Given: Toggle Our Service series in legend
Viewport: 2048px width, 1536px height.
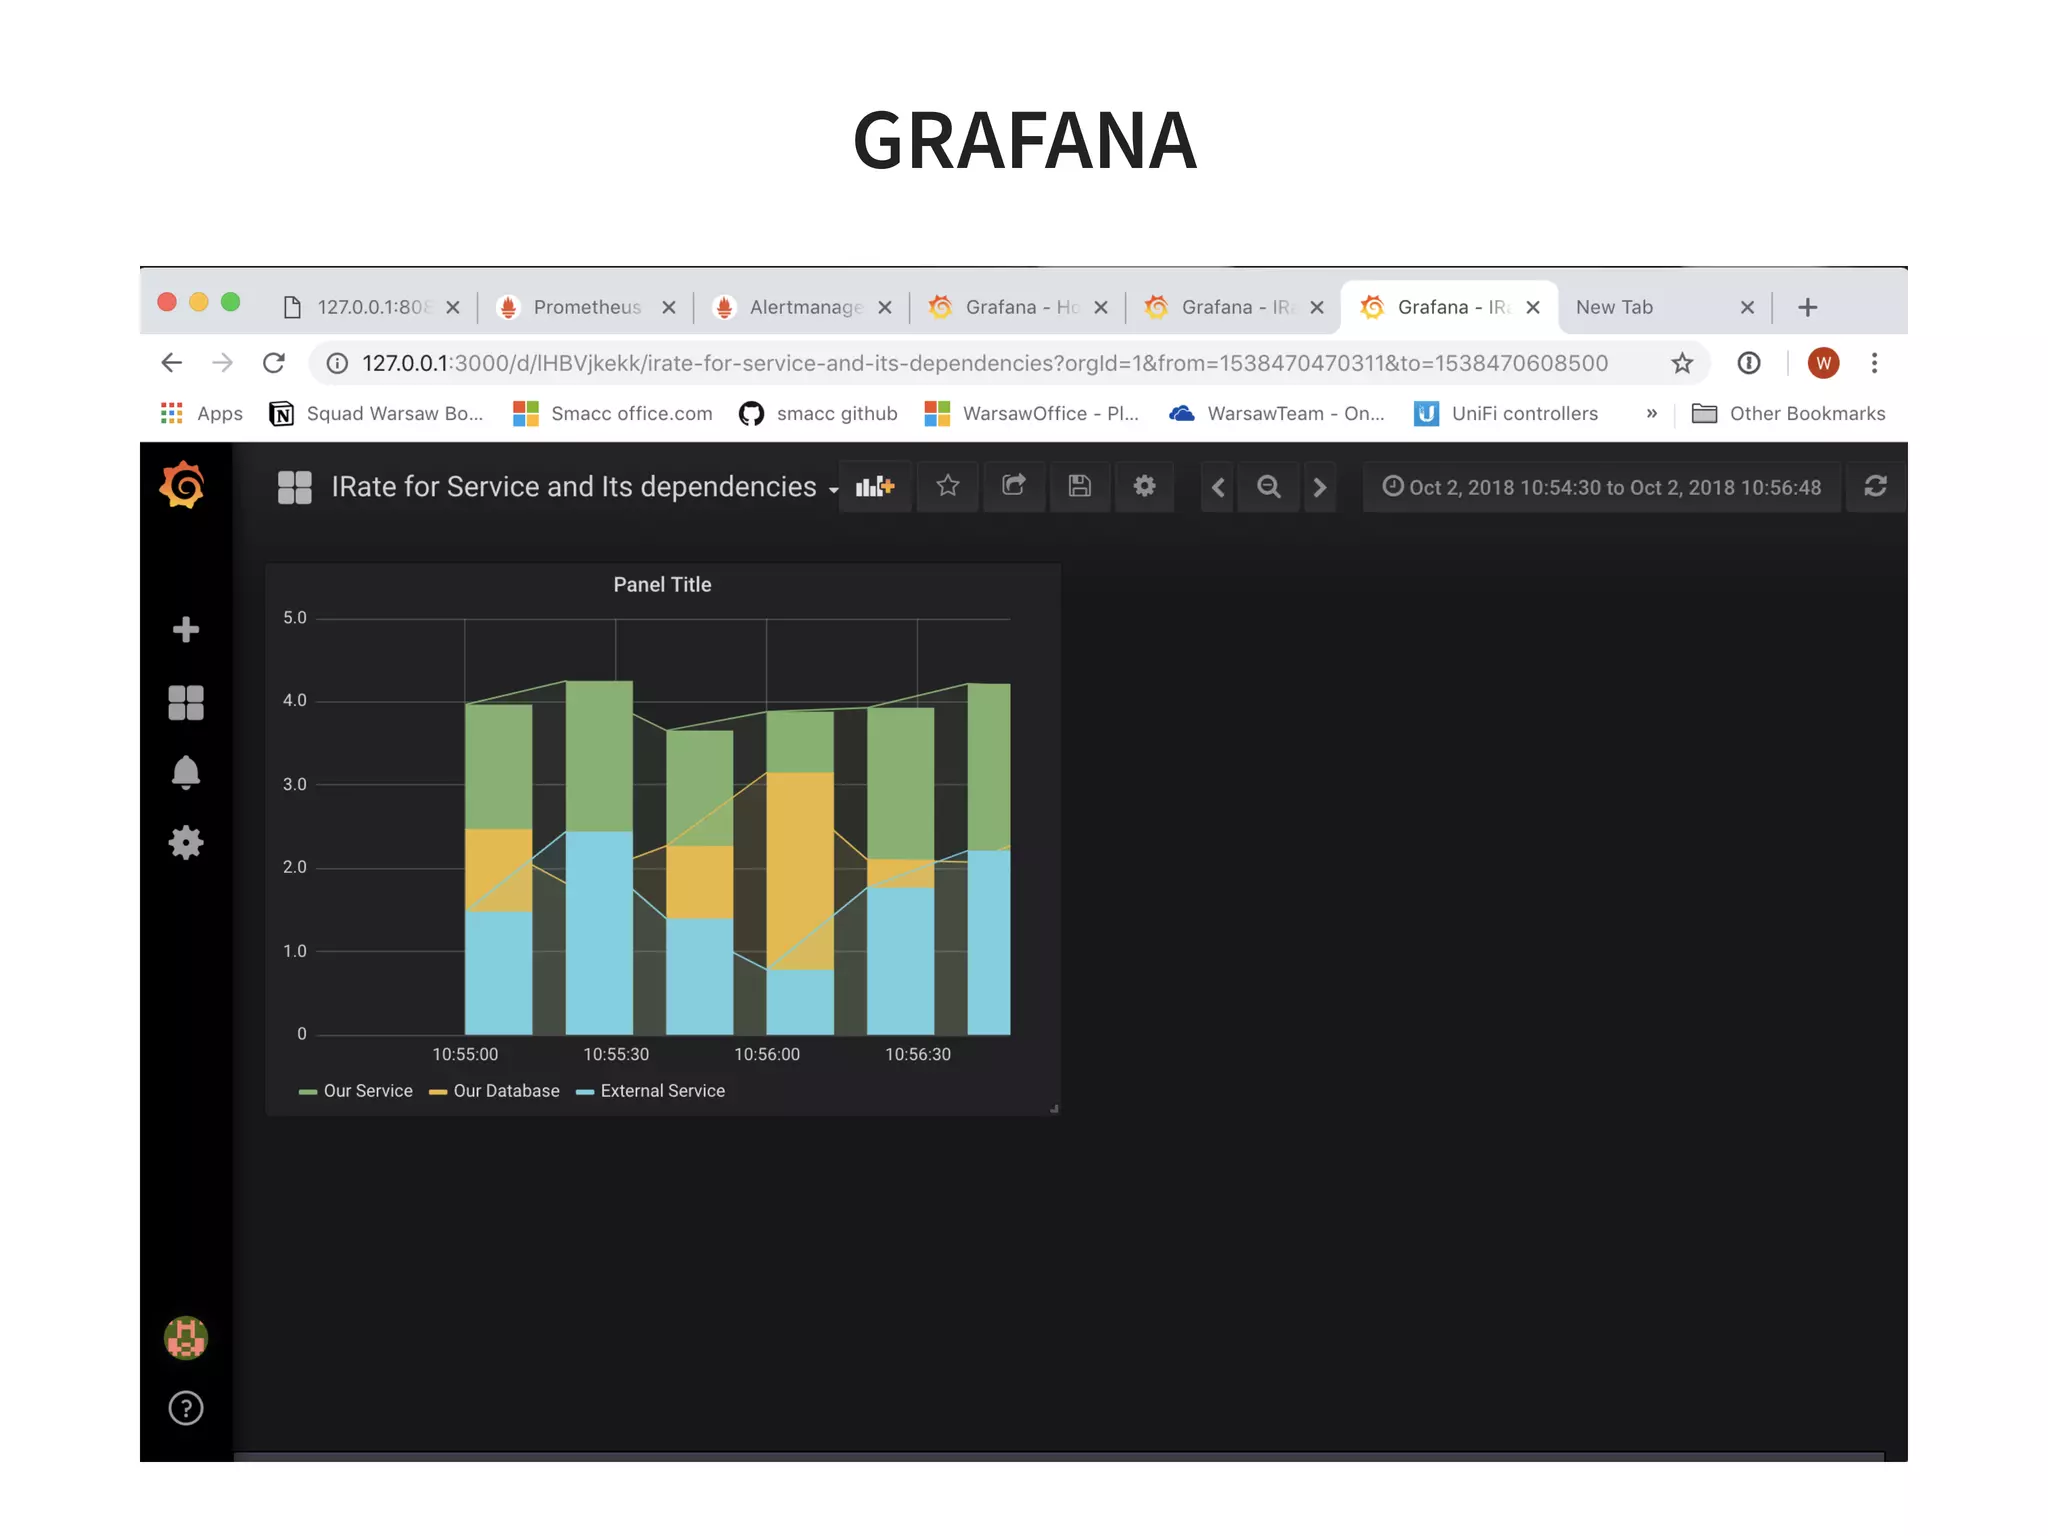Looking at the screenshot, I should [368, 1091].
